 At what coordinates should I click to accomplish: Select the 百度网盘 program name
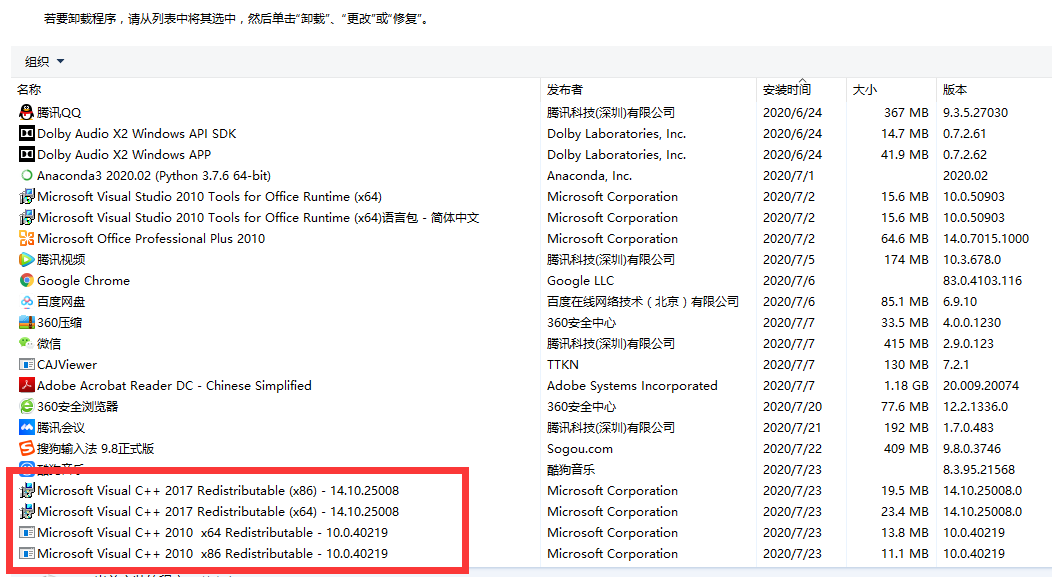click(x=61, y=302)
